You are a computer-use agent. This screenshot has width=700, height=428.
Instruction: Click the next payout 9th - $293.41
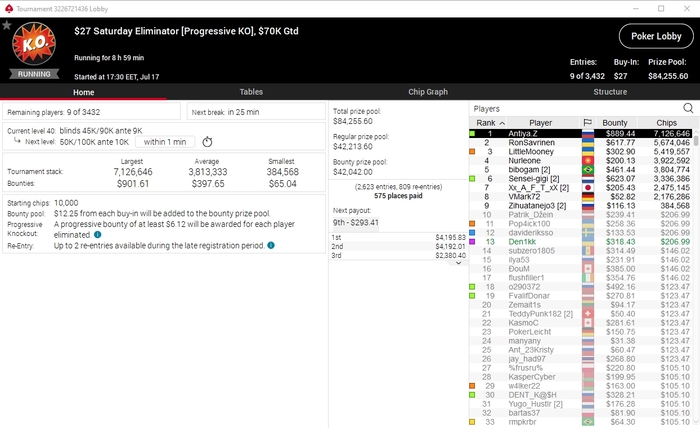355,222
